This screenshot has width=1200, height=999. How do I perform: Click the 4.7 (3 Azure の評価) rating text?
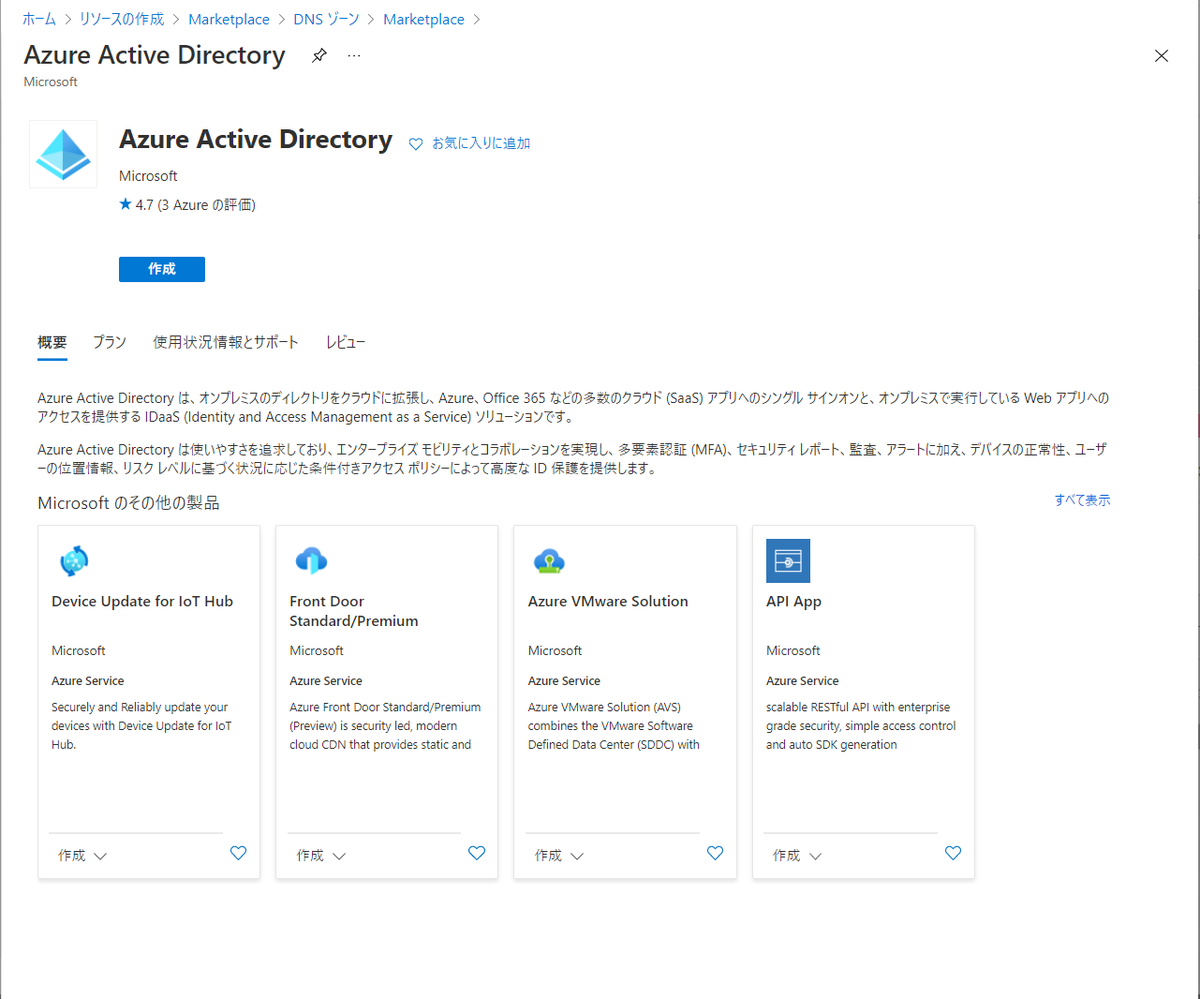(196, 205)
